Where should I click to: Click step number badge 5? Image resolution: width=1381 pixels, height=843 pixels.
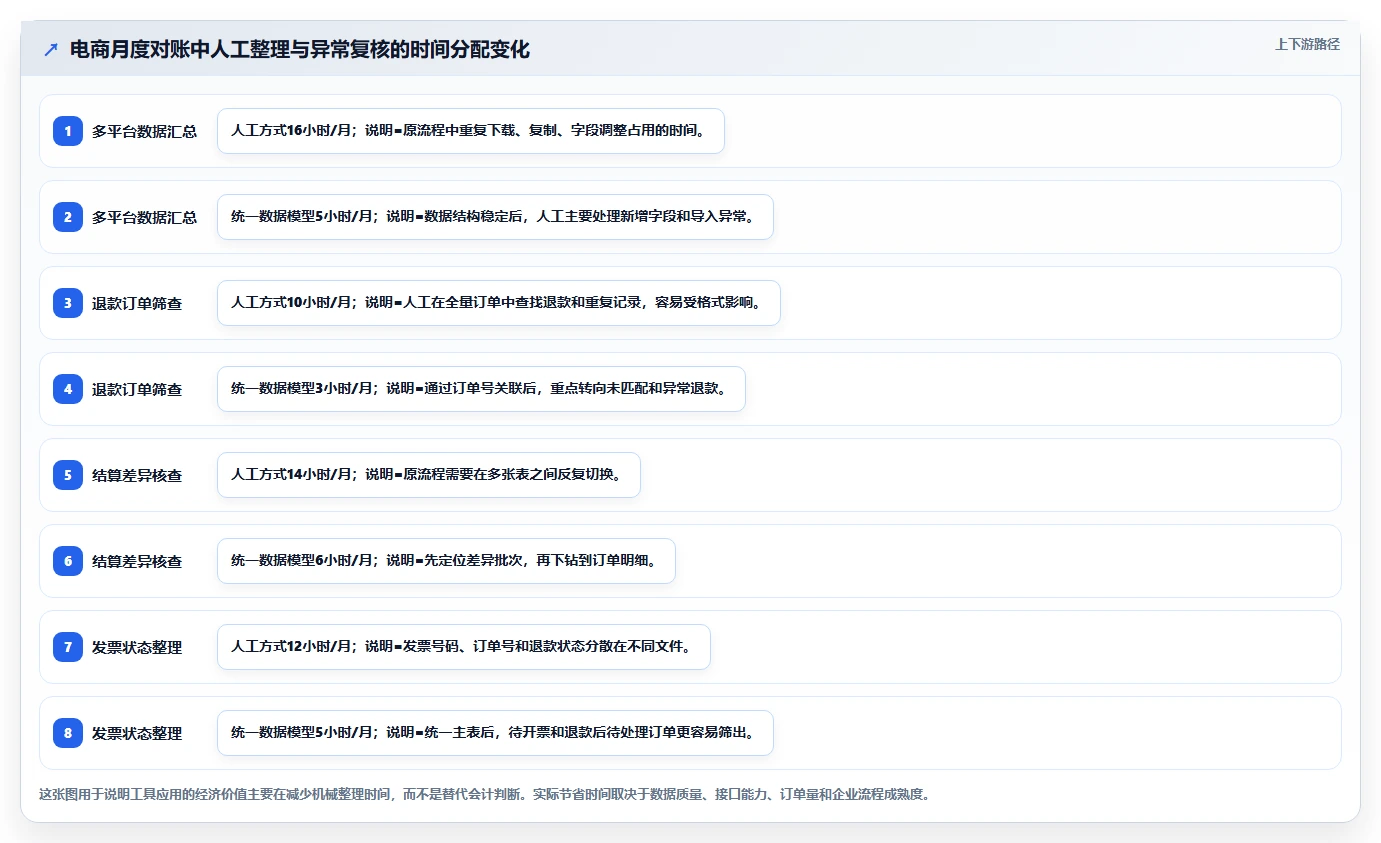68,475
